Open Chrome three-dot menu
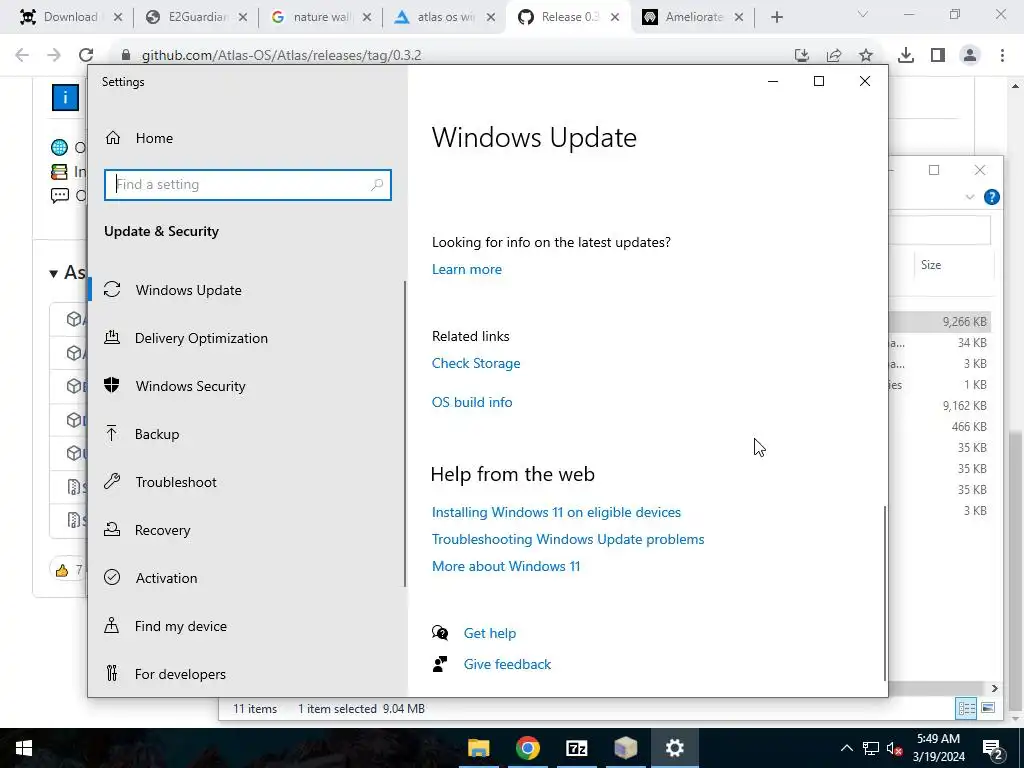Viewport: 1024px width, 768px height. pos(1002,56)
